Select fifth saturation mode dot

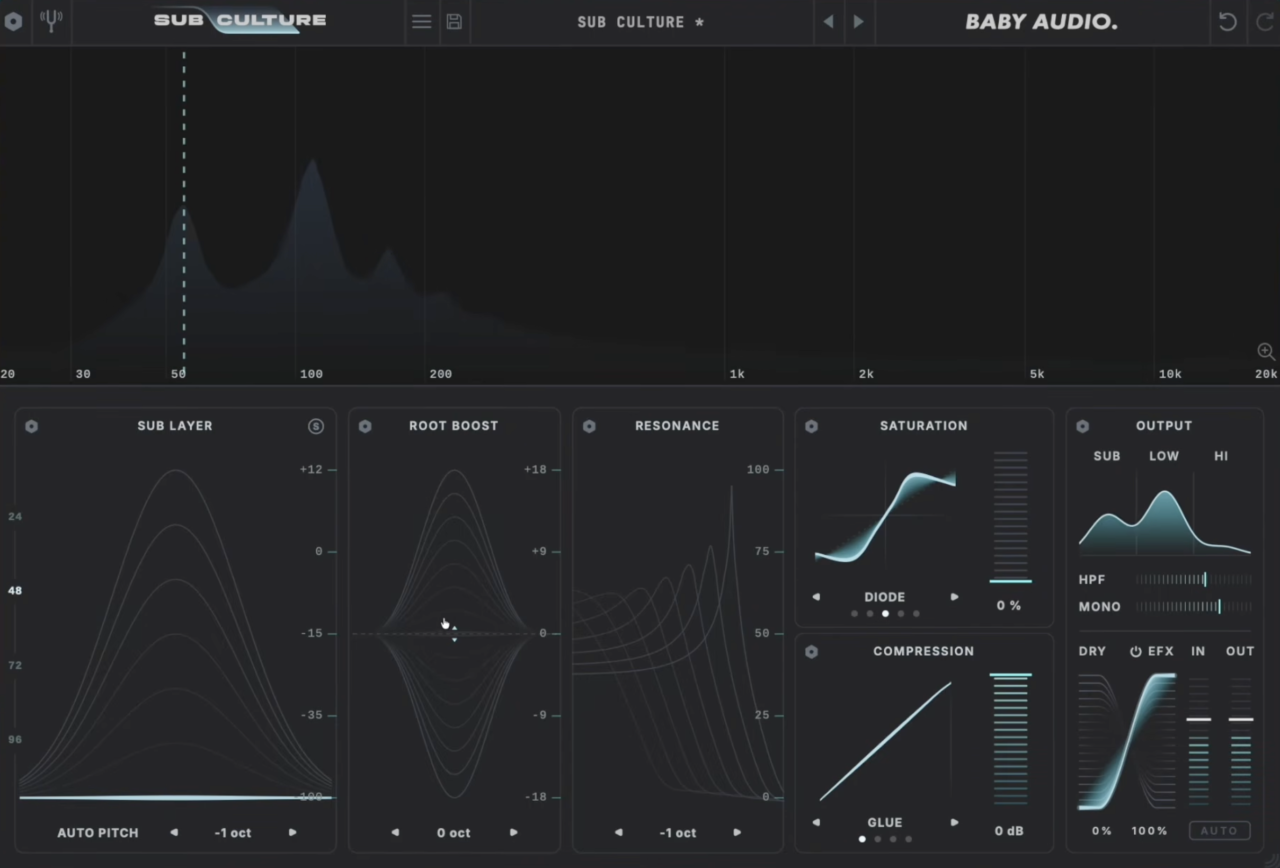[x=916, y=614]
